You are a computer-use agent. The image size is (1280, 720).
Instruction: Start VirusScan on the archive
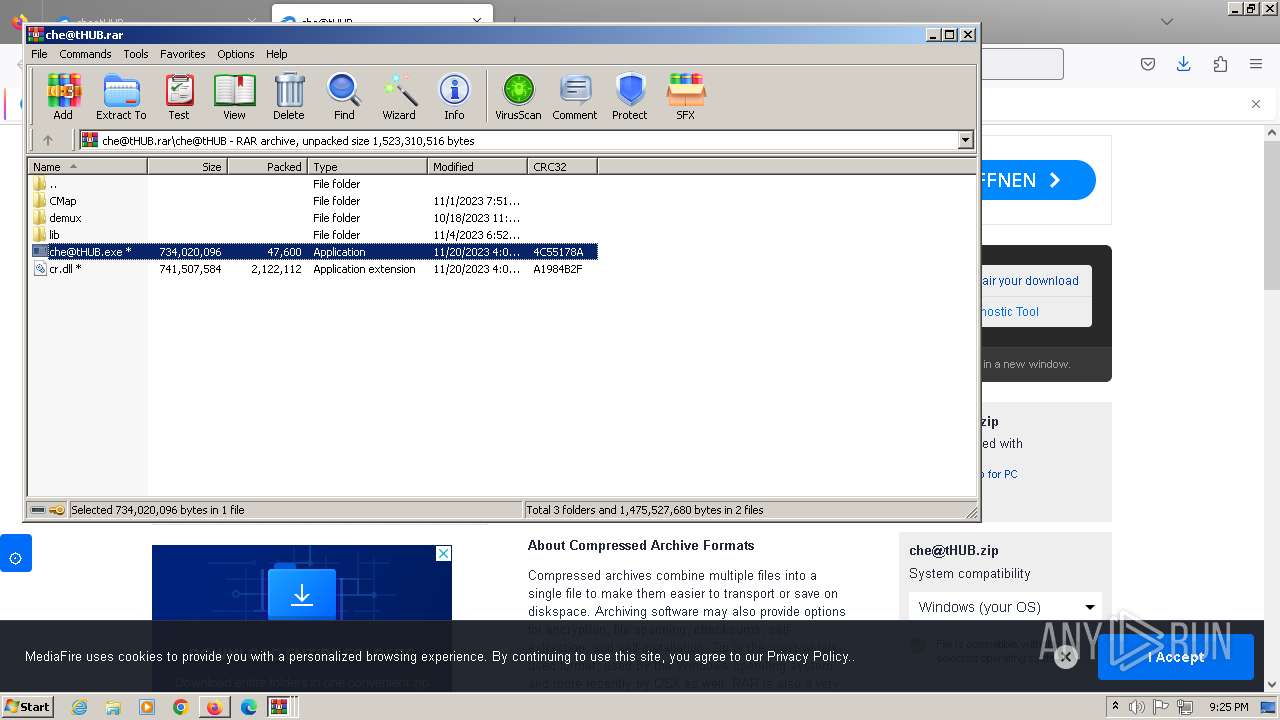(x=518, y=97)
